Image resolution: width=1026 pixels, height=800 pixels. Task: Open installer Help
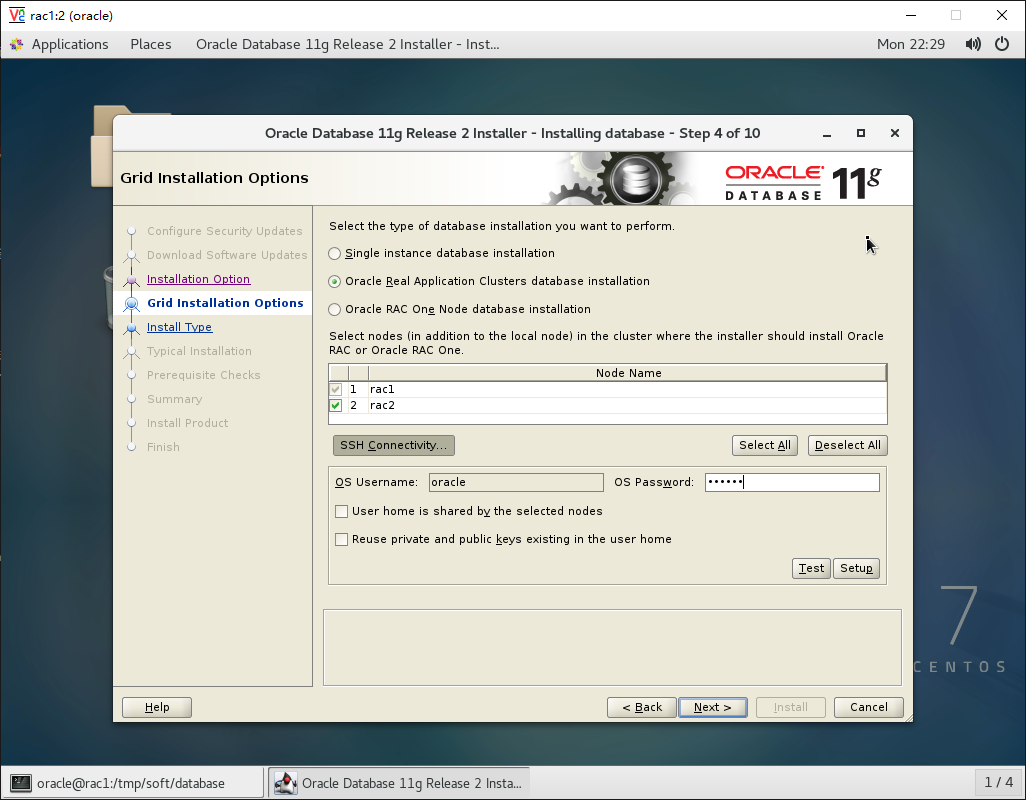pyautogui.click(x=157, y=707)
